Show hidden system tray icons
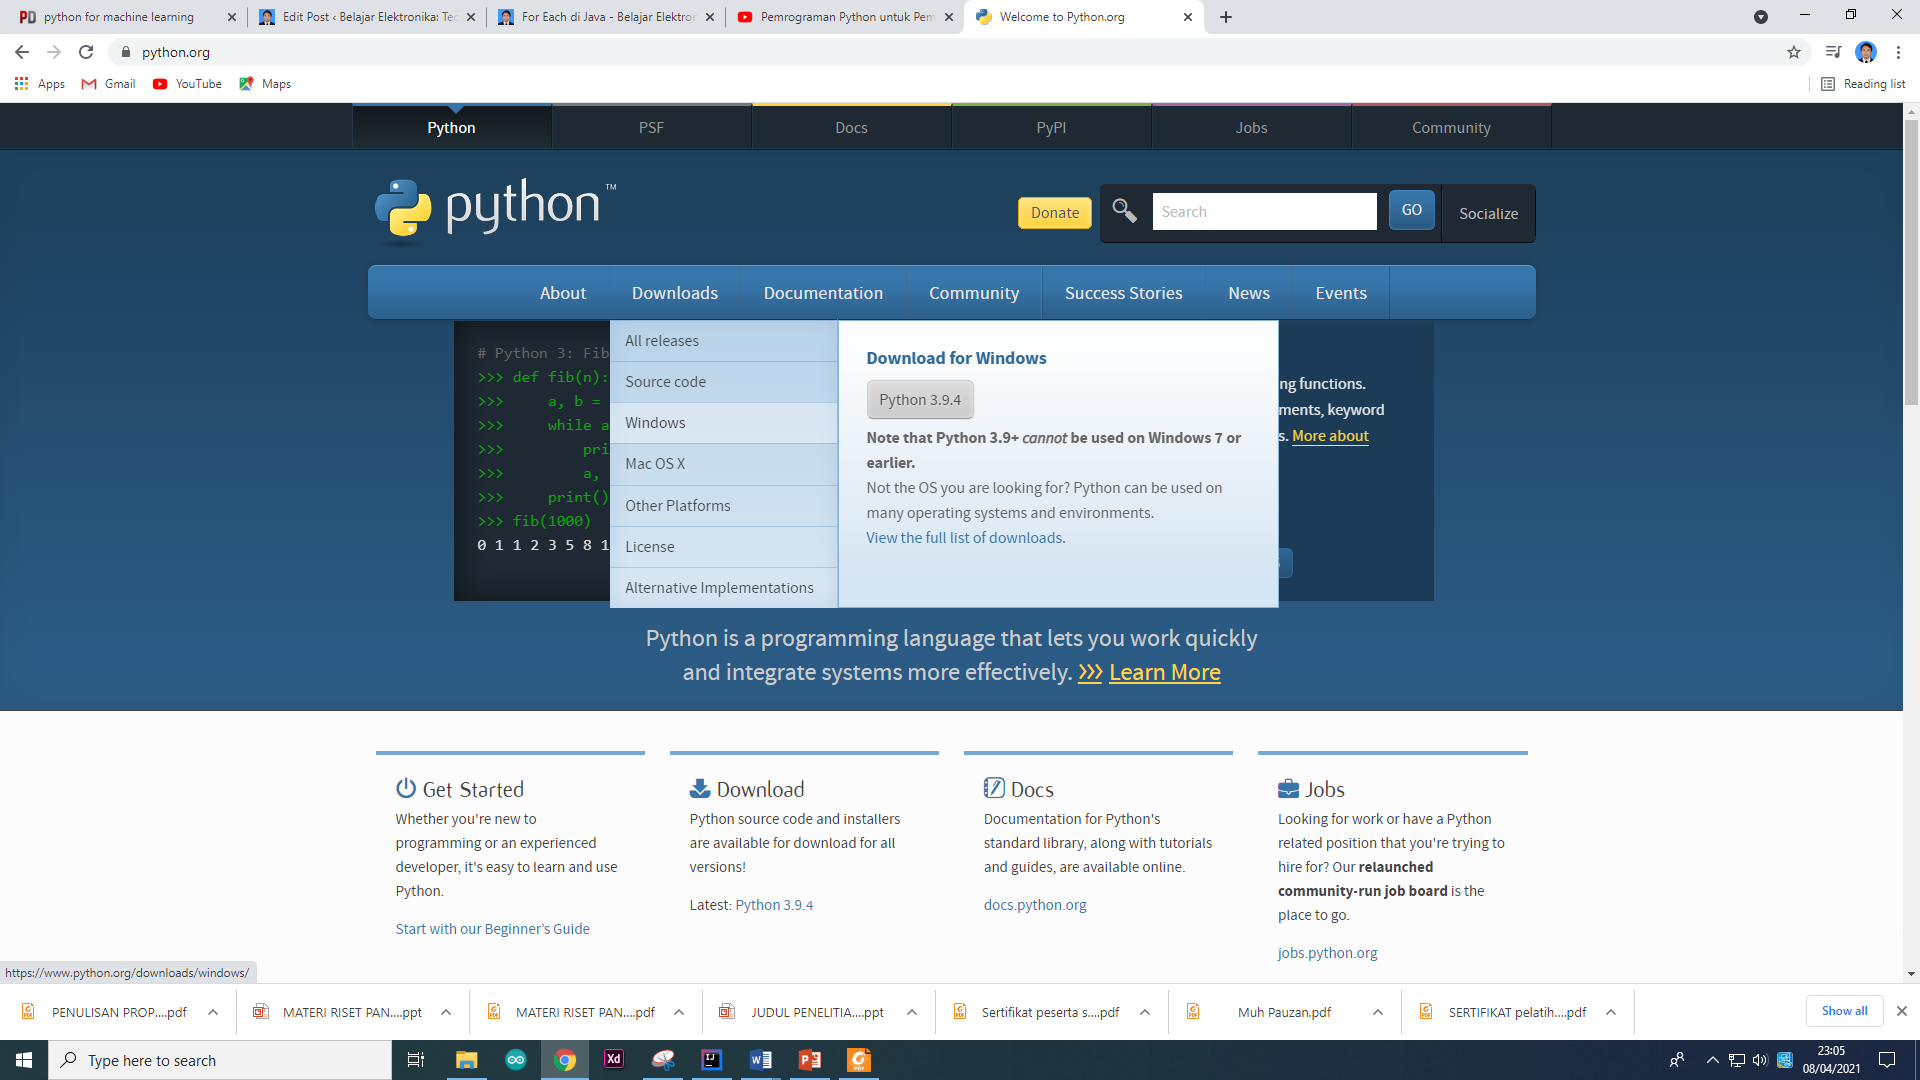1920x1080 pixels. [x=1713, y=1060]
